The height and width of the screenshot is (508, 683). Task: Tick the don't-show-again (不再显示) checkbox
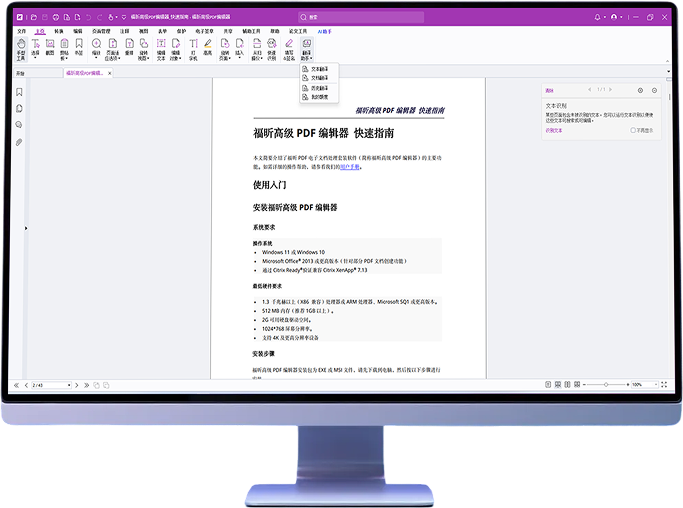pos(633,130)
